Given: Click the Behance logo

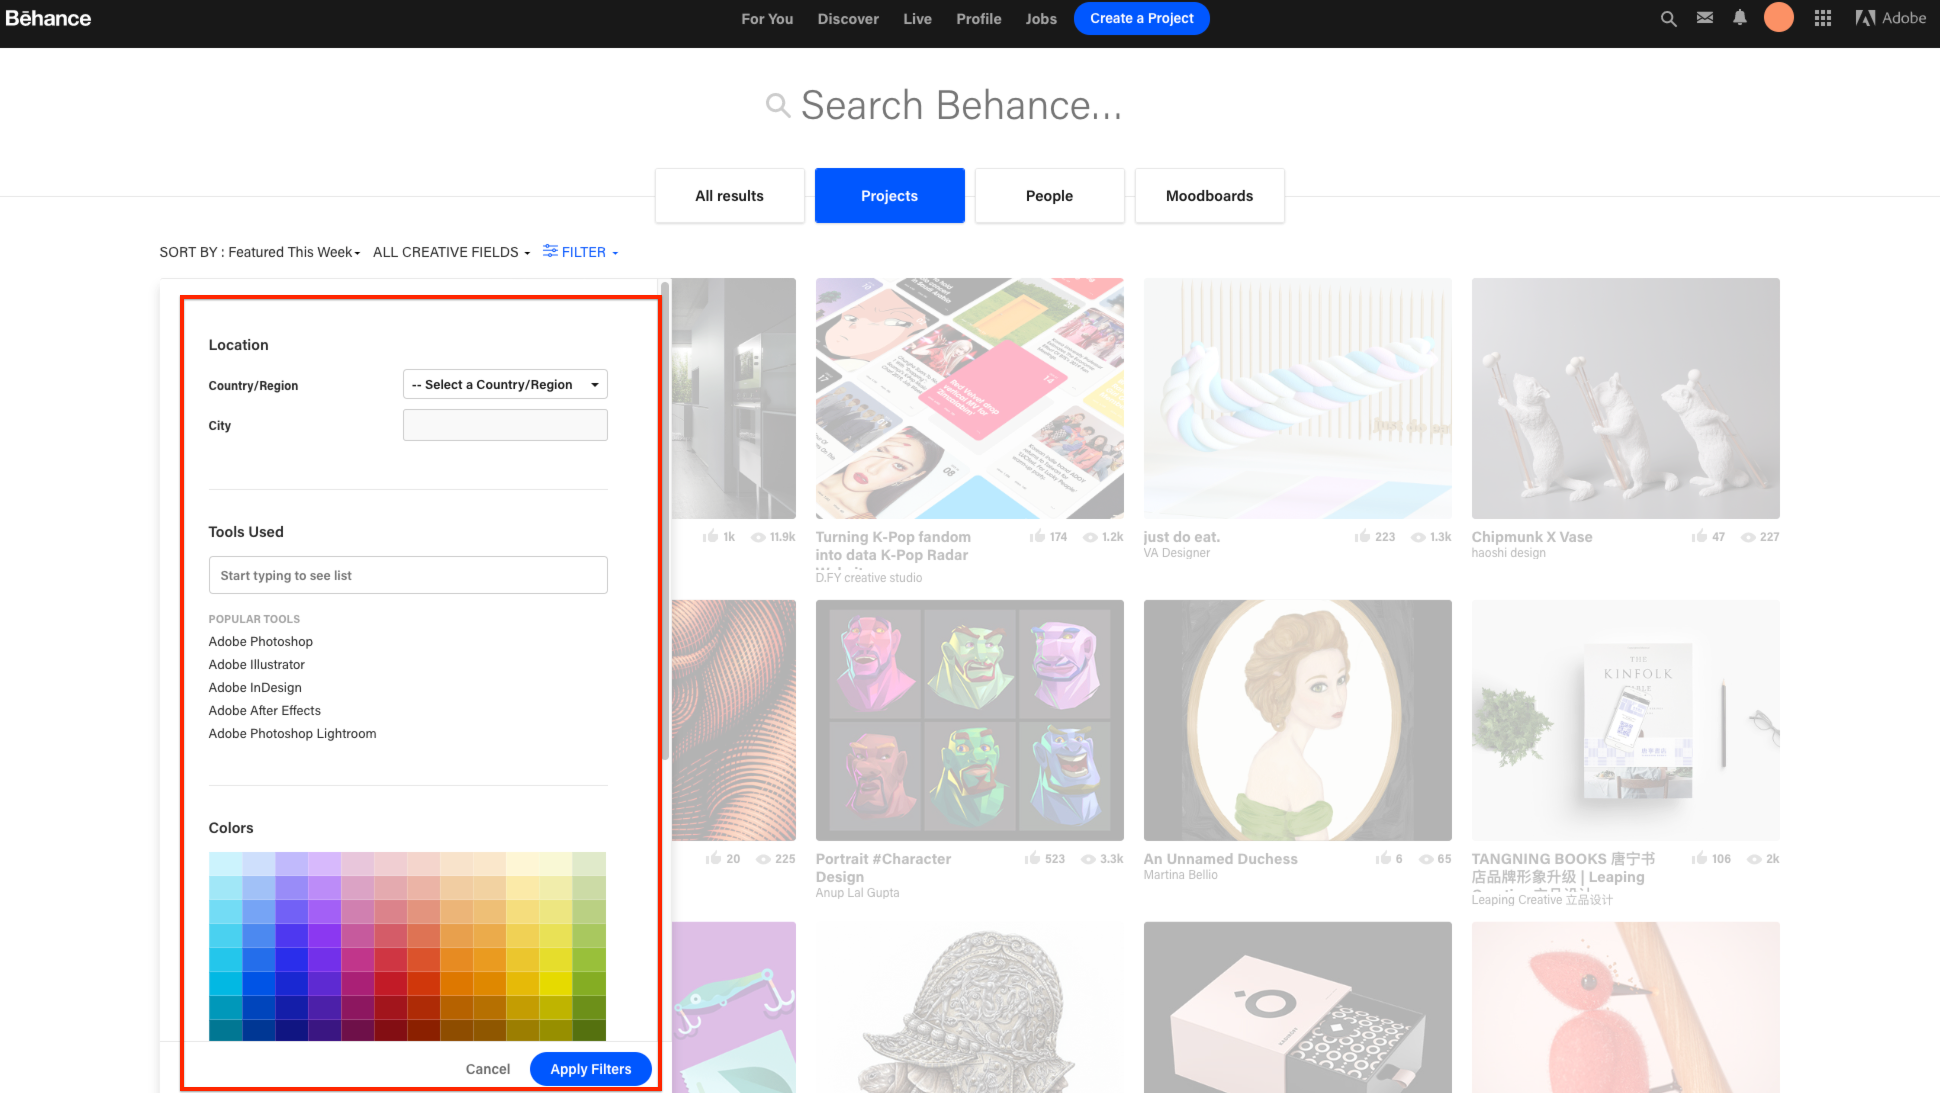Looking at the screenshot, I should 48,18.
